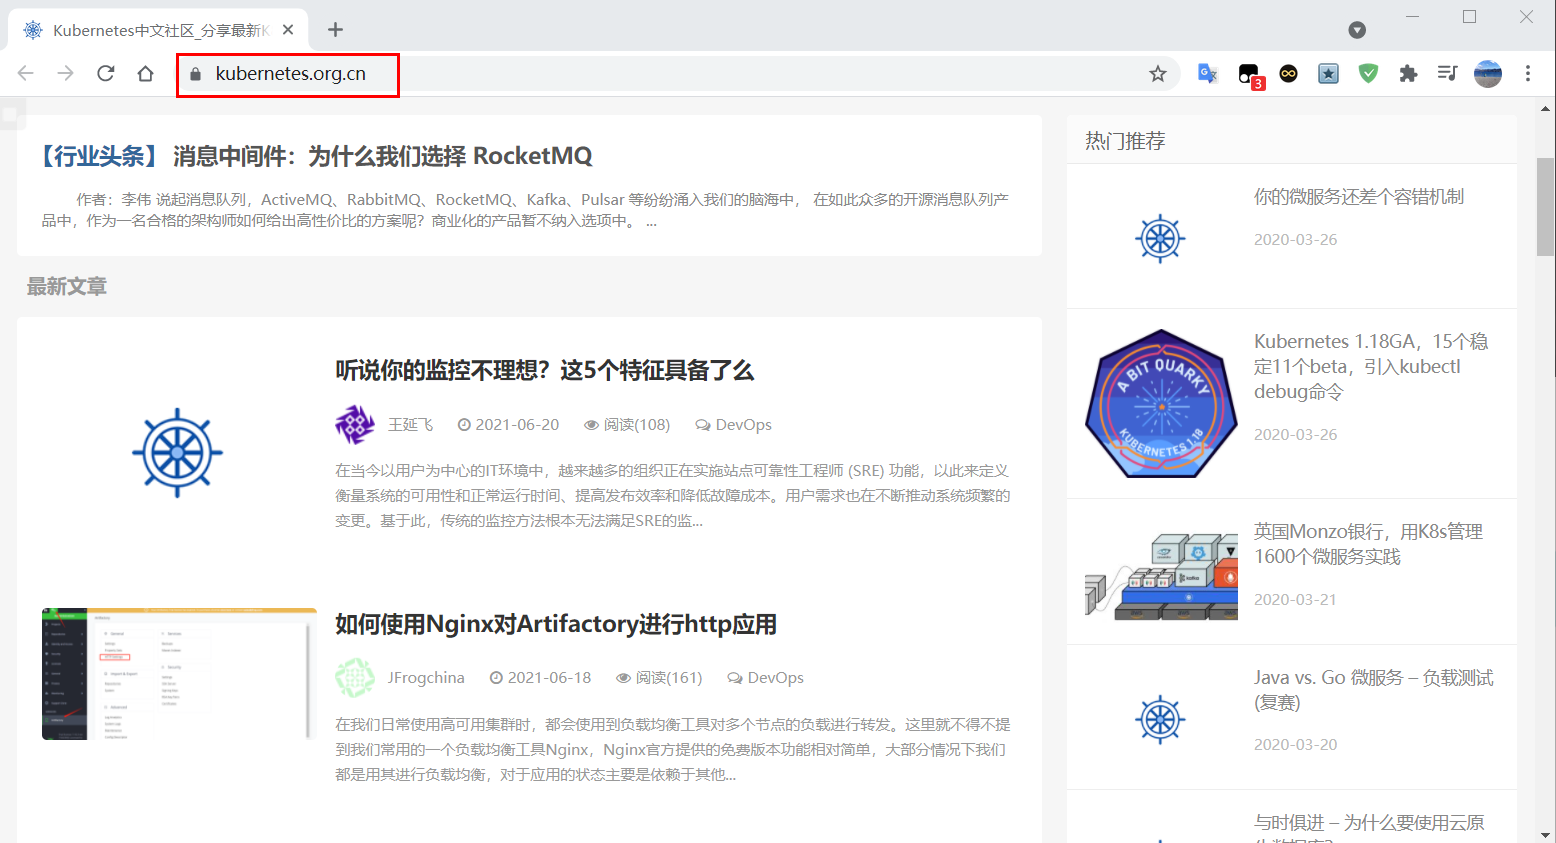Click the browser forward arrow
The image size is (1556, 843).
tap(66, 73)
